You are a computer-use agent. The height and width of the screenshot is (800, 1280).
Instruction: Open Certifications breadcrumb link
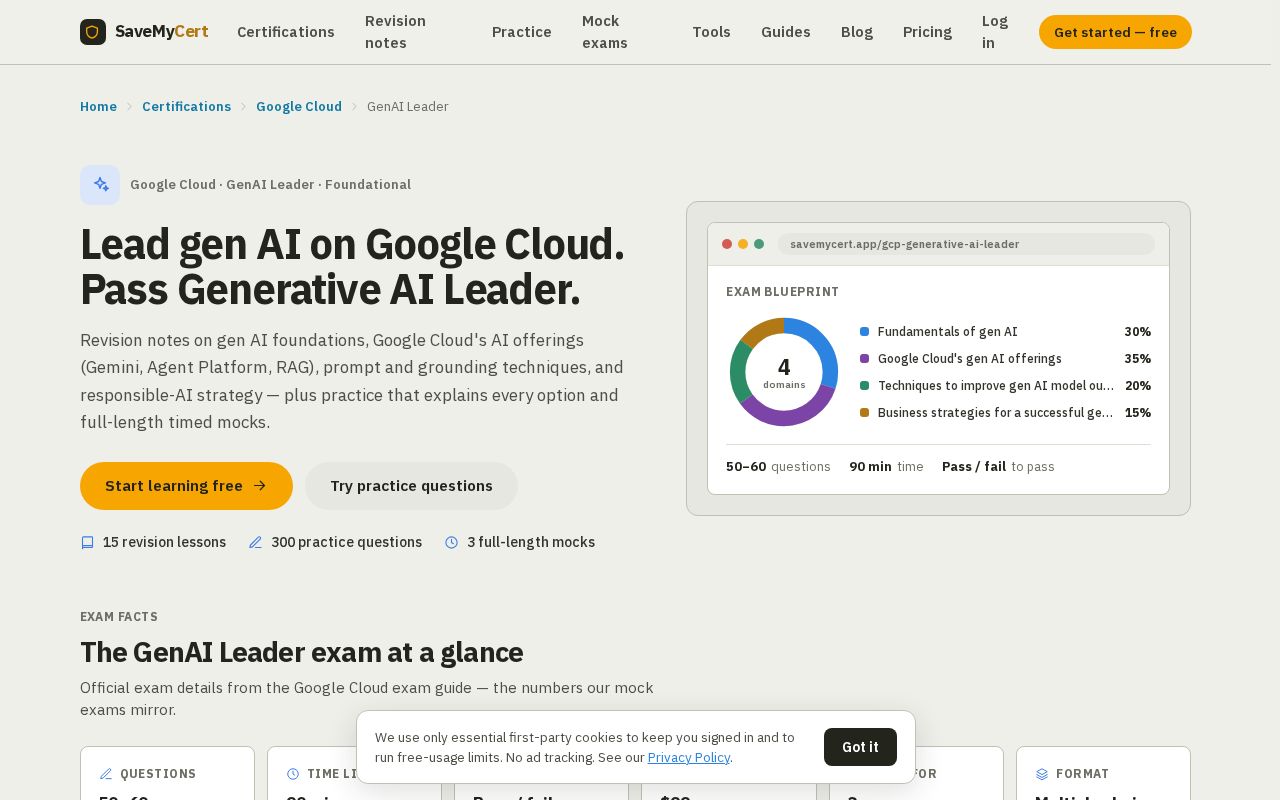[186, 107]
